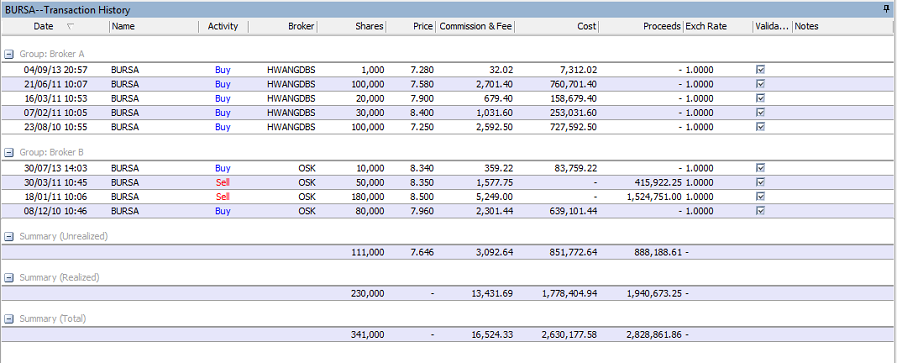Select the date 07/02/11 10:05

pos(55,113)
